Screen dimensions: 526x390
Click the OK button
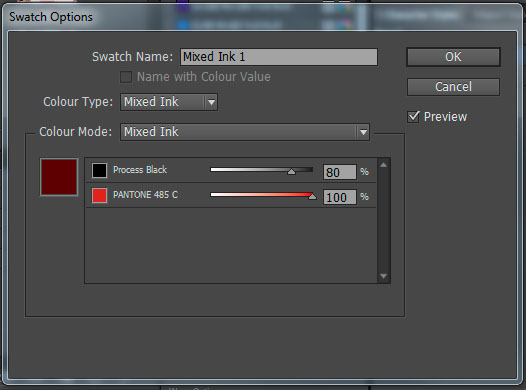[x=453, y=57]
